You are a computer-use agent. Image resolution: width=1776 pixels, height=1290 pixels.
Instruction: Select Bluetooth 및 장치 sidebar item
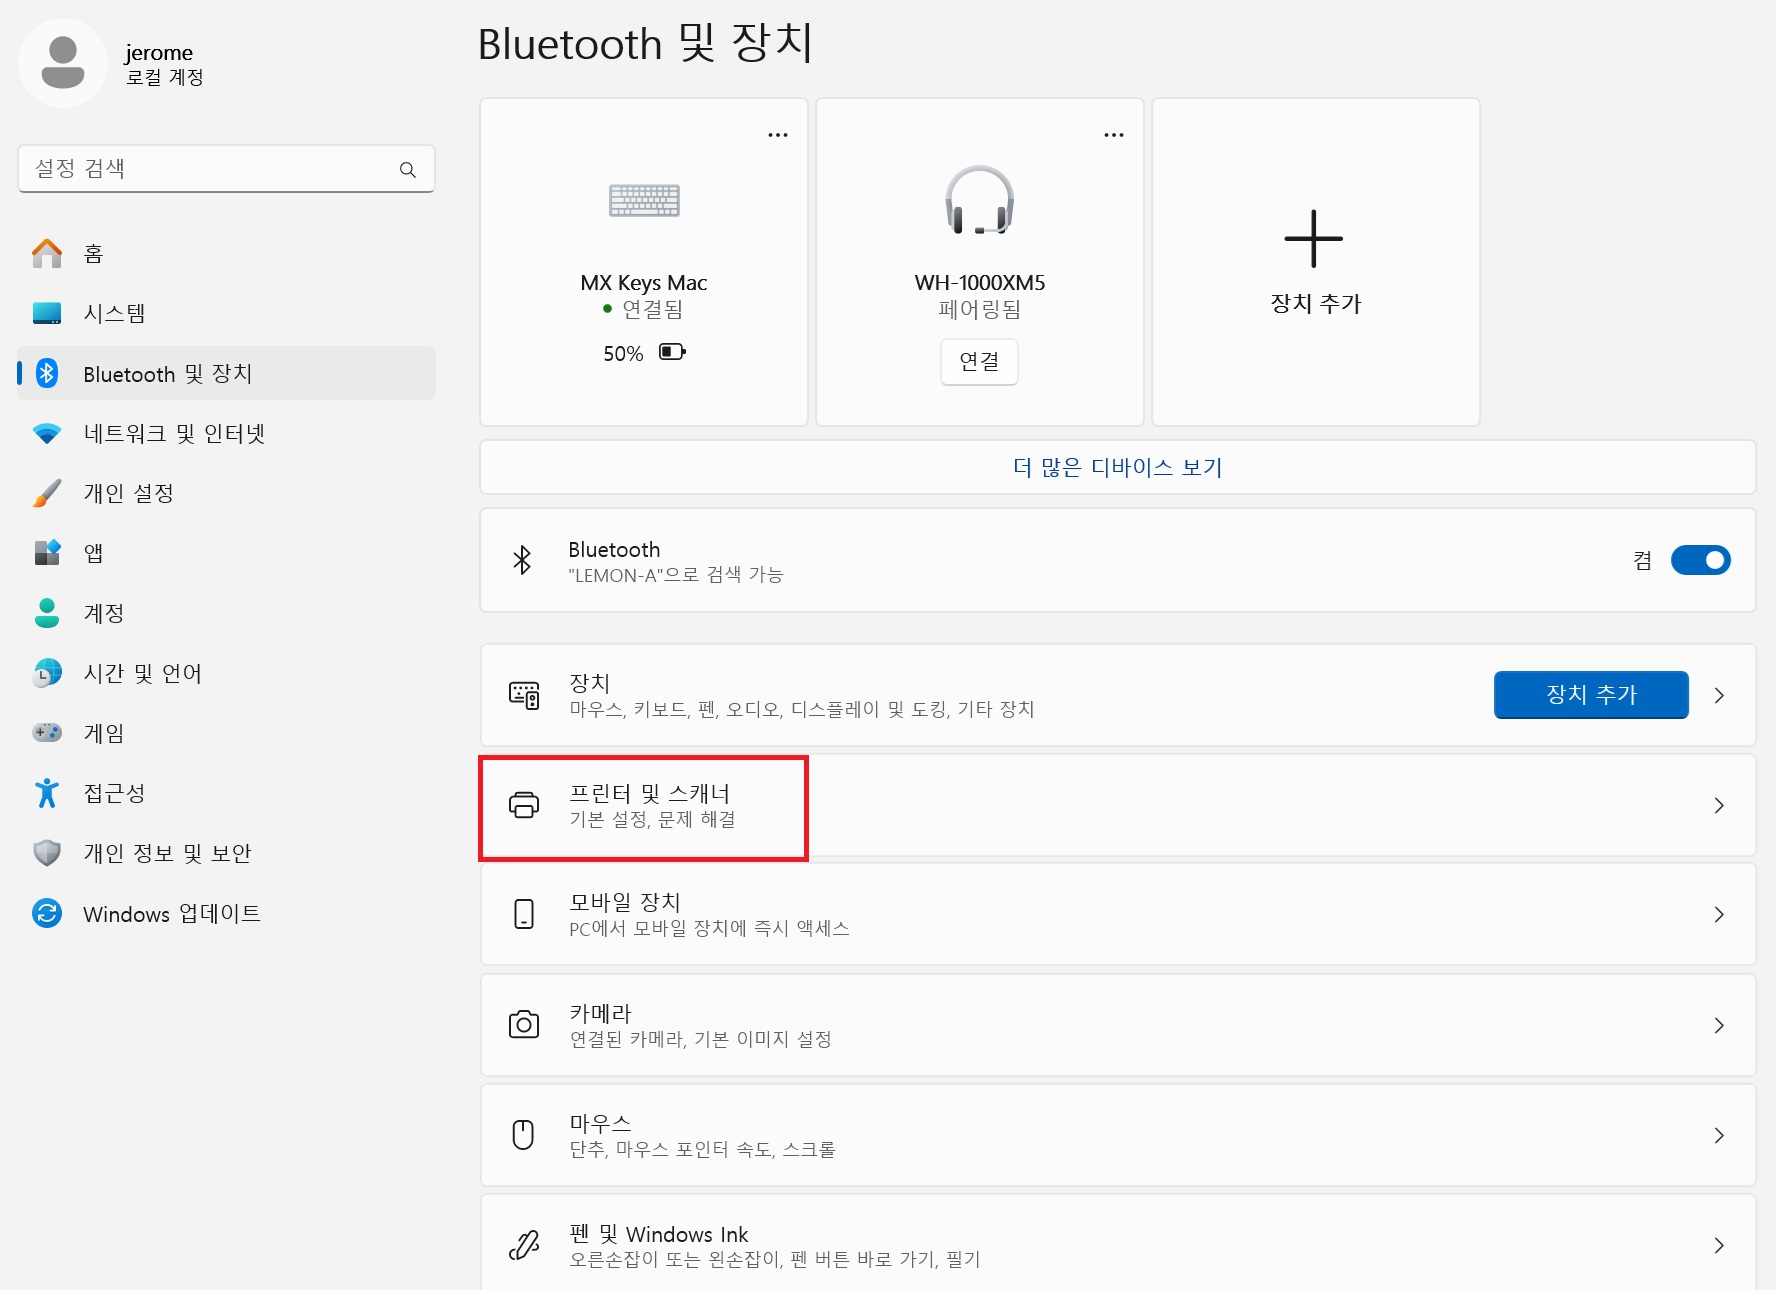coord(227,373)
